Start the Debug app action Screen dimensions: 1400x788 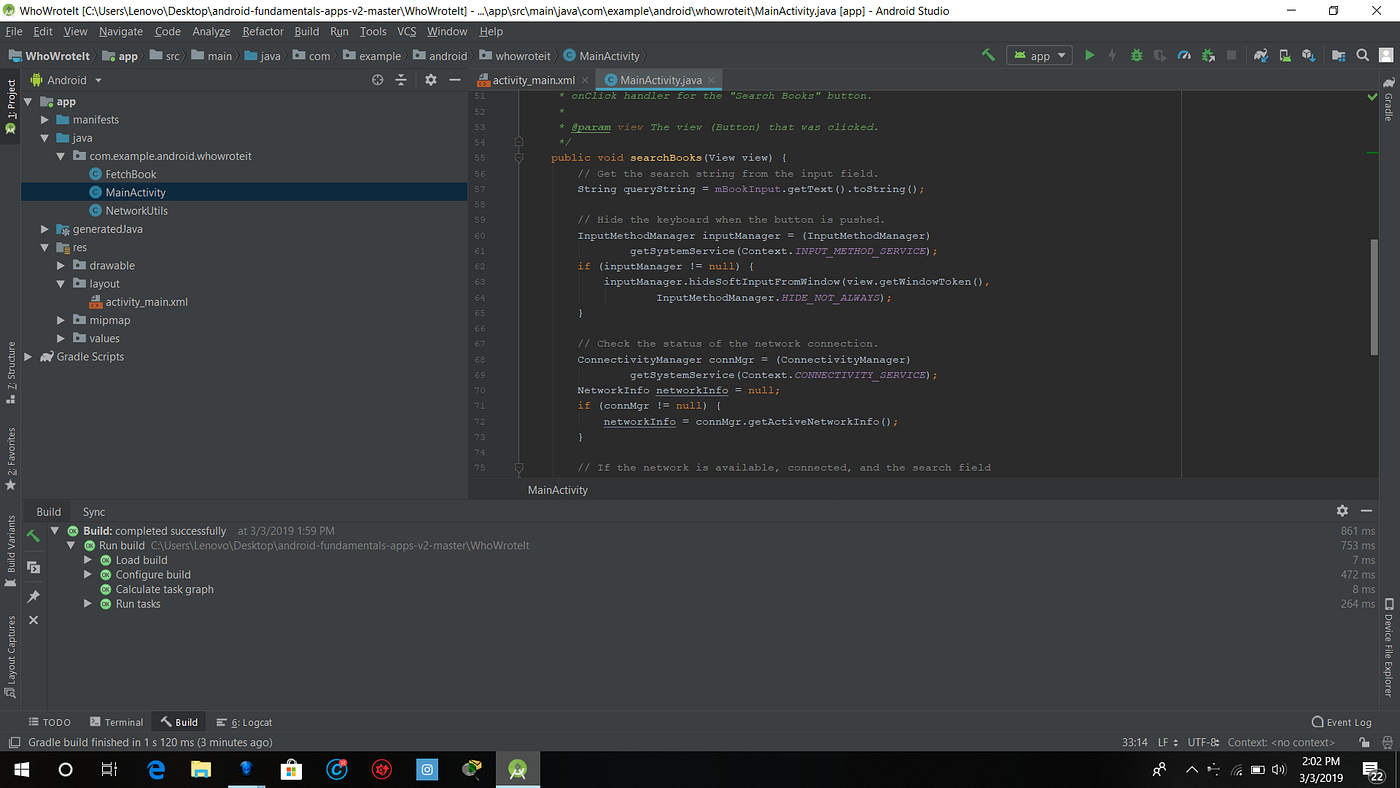point(1136,55)
